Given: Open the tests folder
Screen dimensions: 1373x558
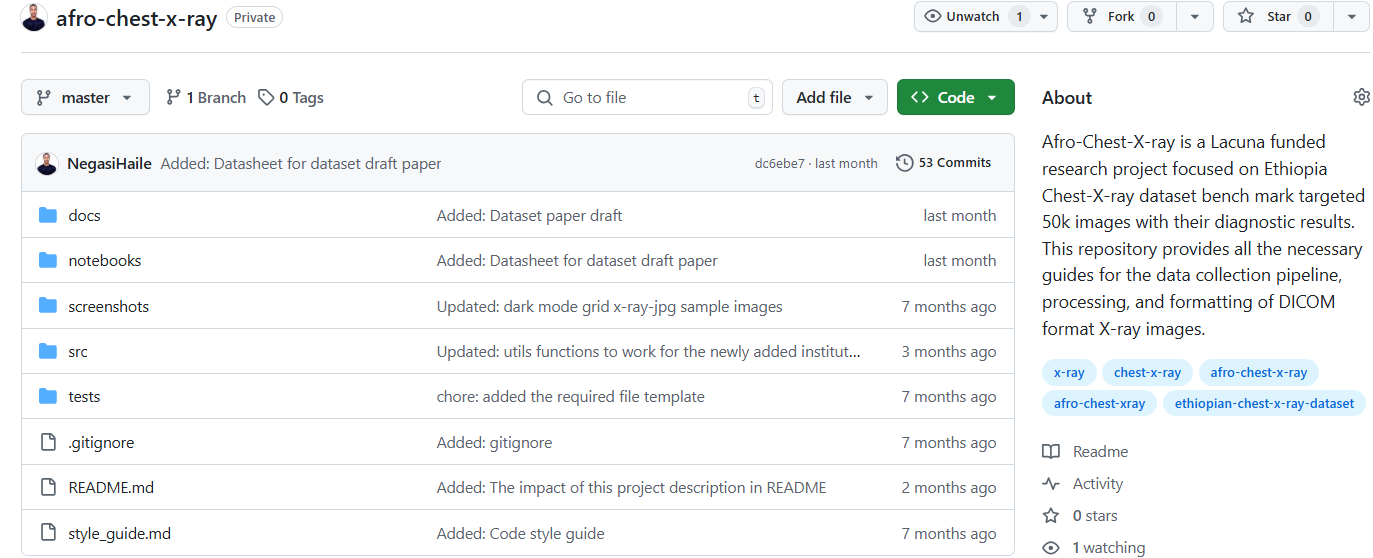Looking at the screenshot, I should tap(84, 396).
